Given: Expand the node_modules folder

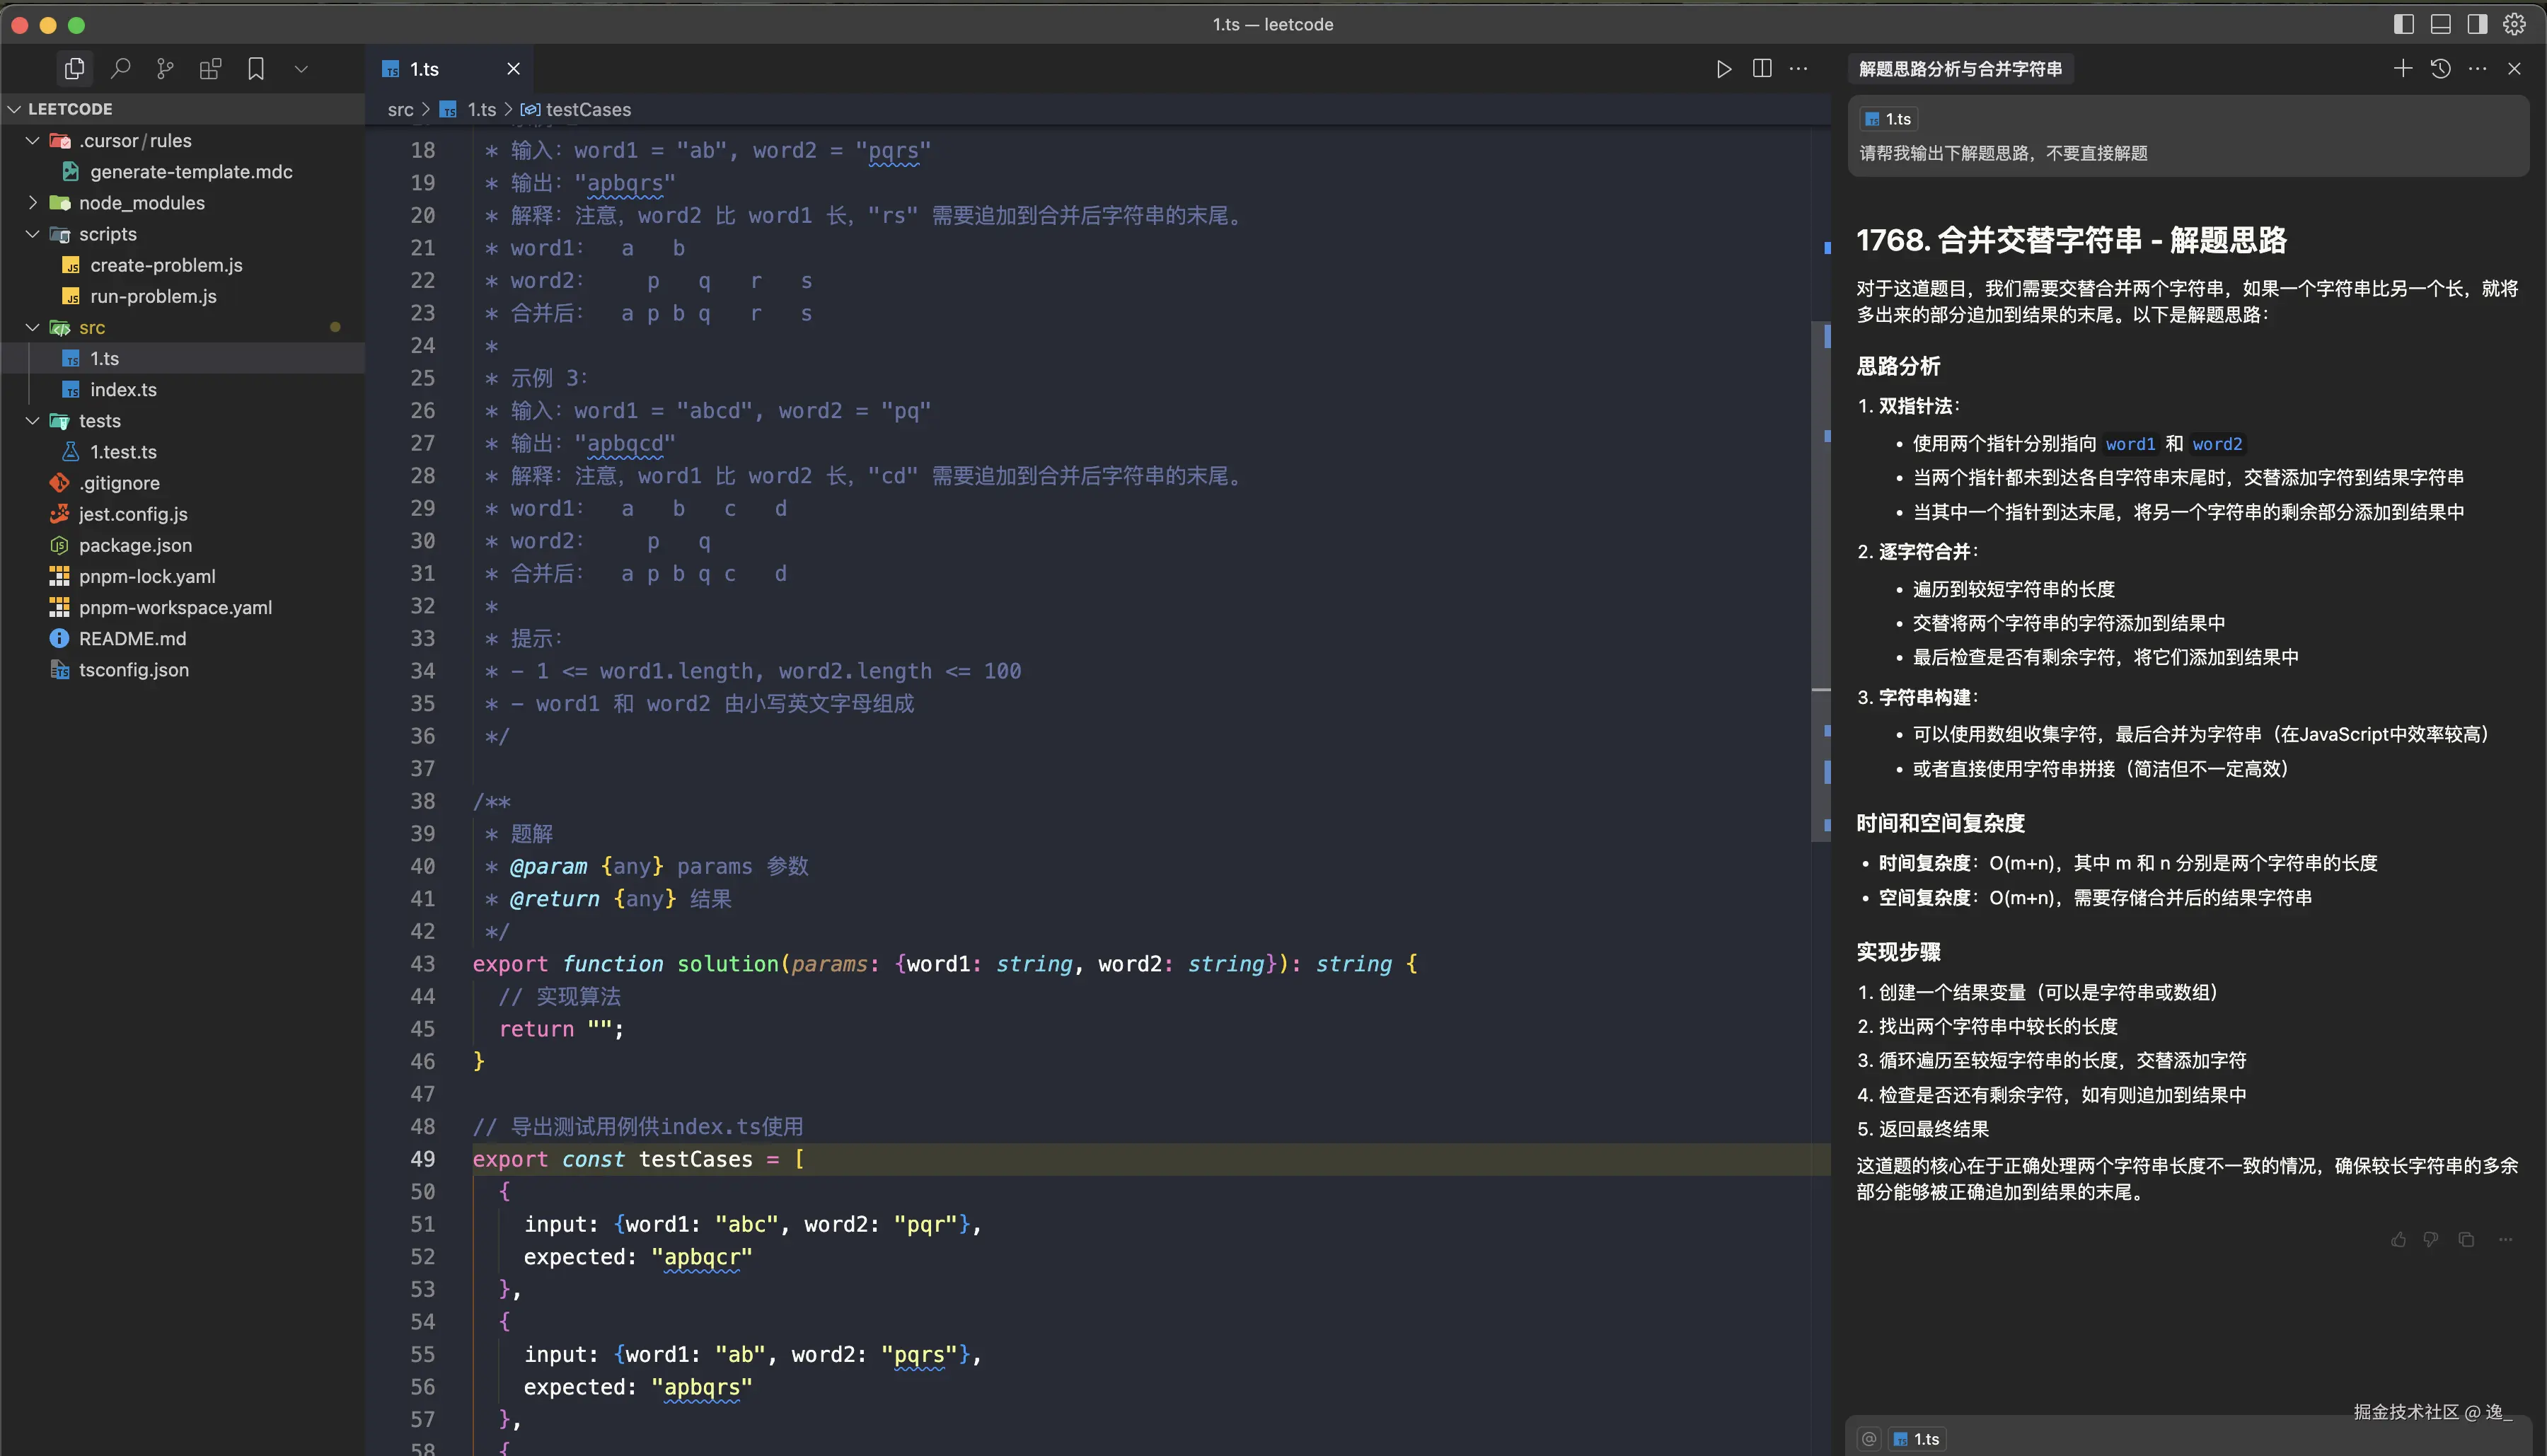Looking at the screenshot, I should point(141,203).
